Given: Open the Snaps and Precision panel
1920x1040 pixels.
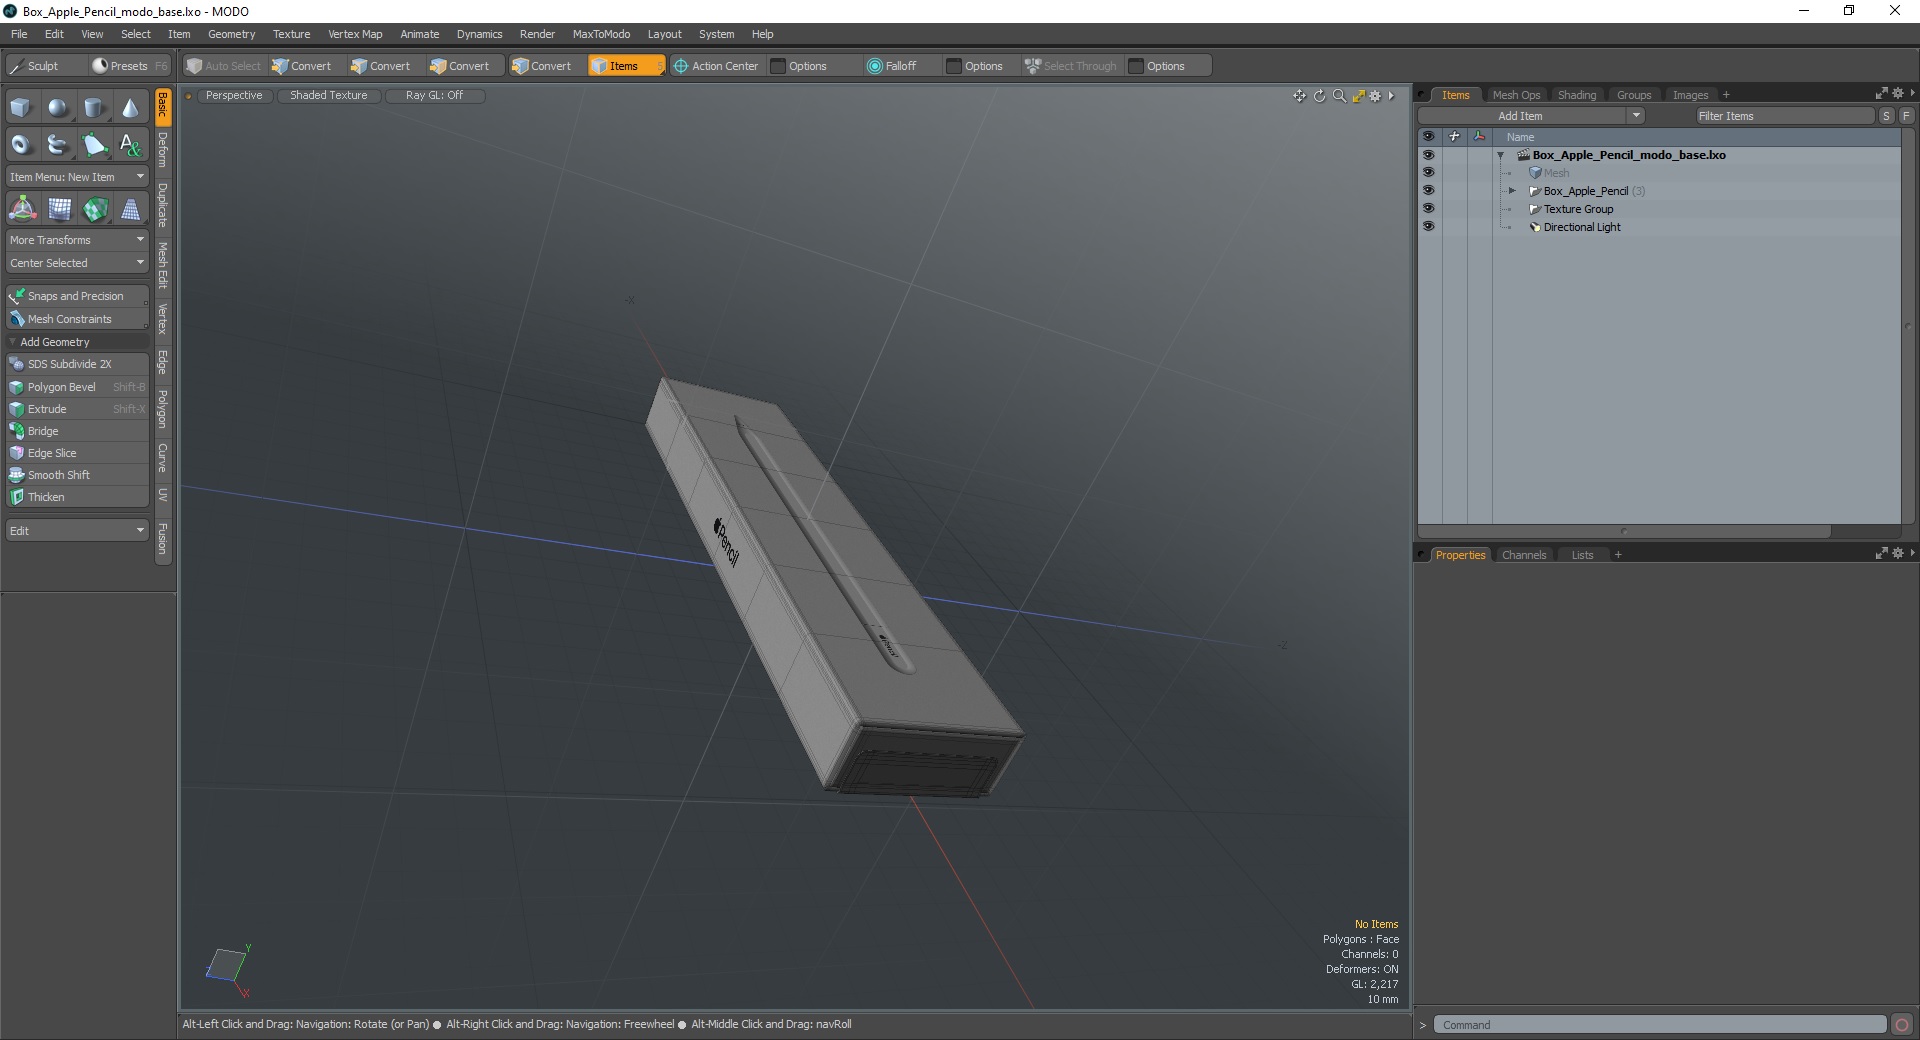Looking at the screenshot, I should [77, 296].
